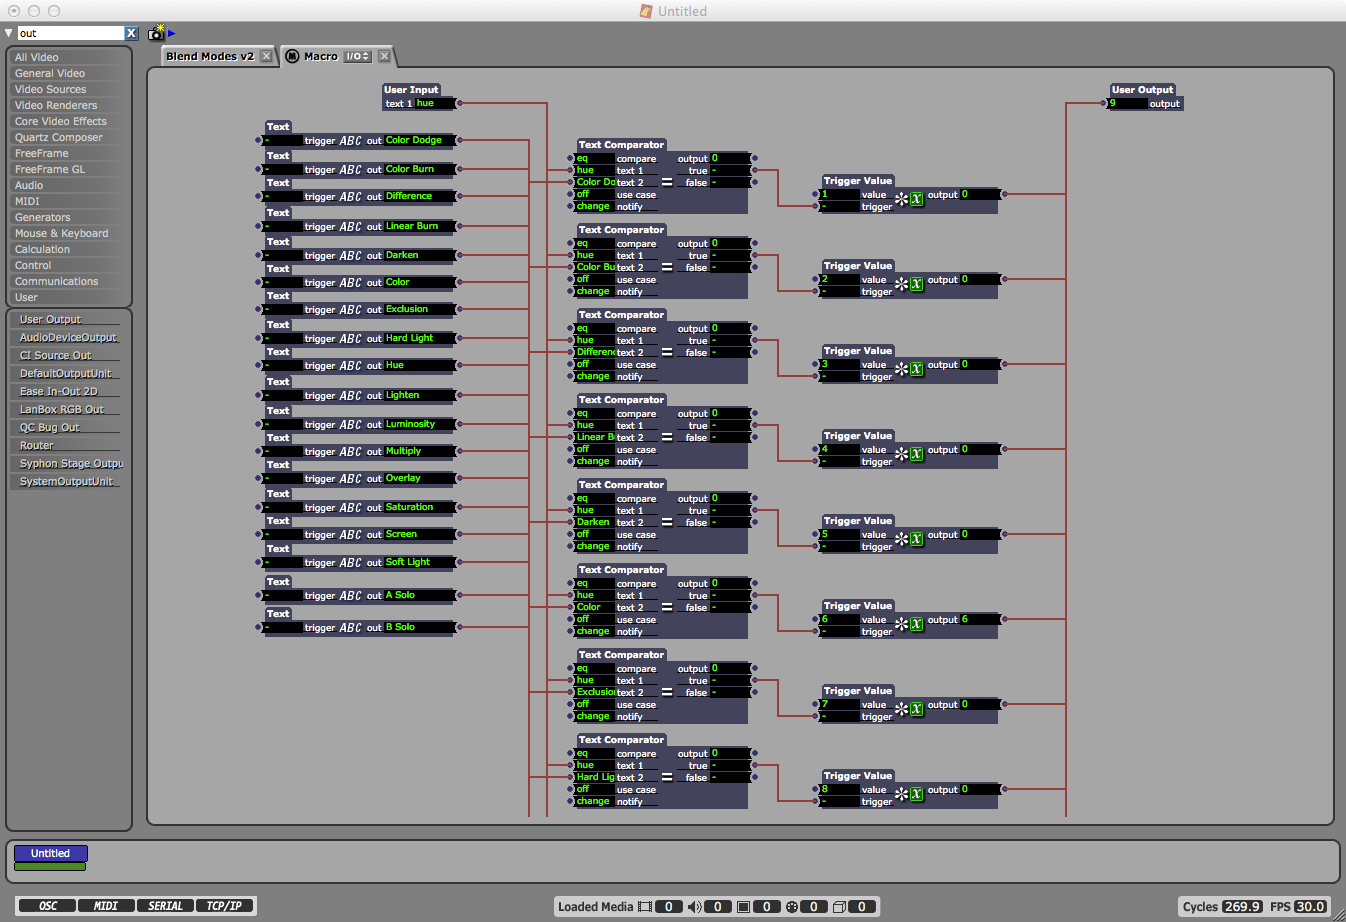
Task: Change the compare eq mode on Linear B comparator
Action: click(x=594, y=413)
